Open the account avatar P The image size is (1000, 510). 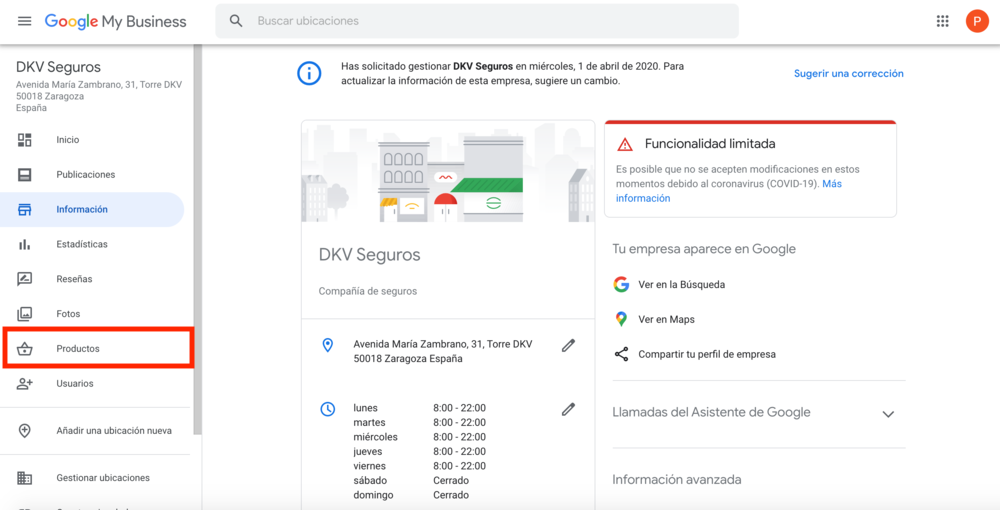point(977,21)
